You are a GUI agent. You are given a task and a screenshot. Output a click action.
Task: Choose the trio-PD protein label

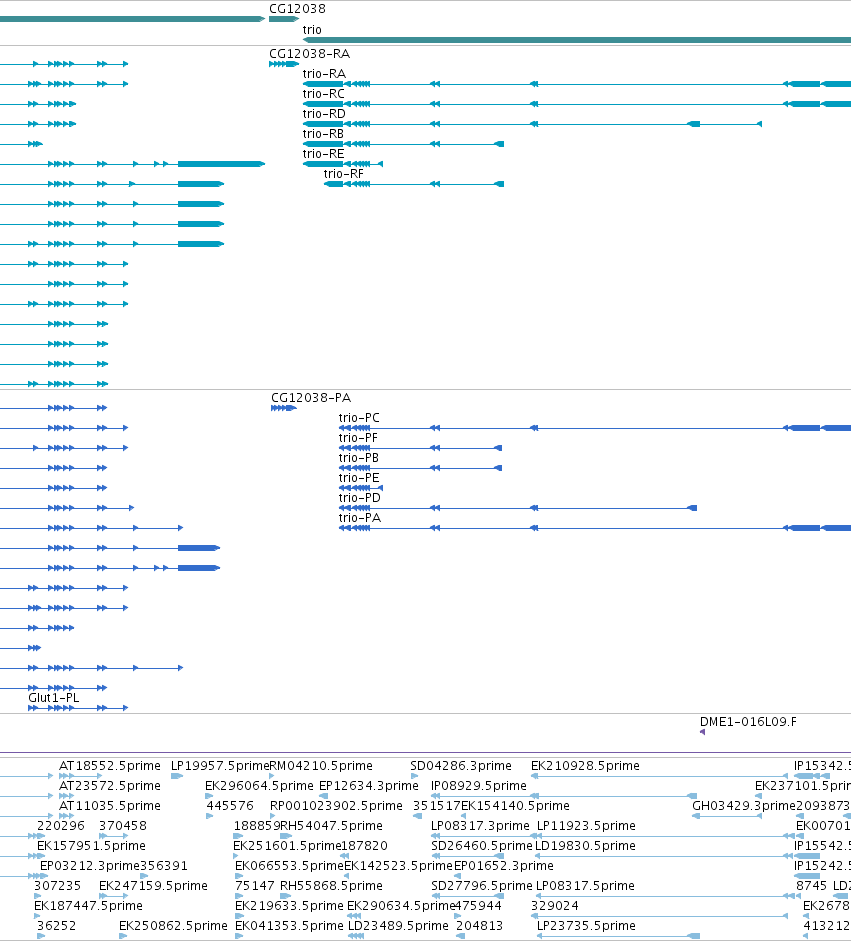pos(359,498)
